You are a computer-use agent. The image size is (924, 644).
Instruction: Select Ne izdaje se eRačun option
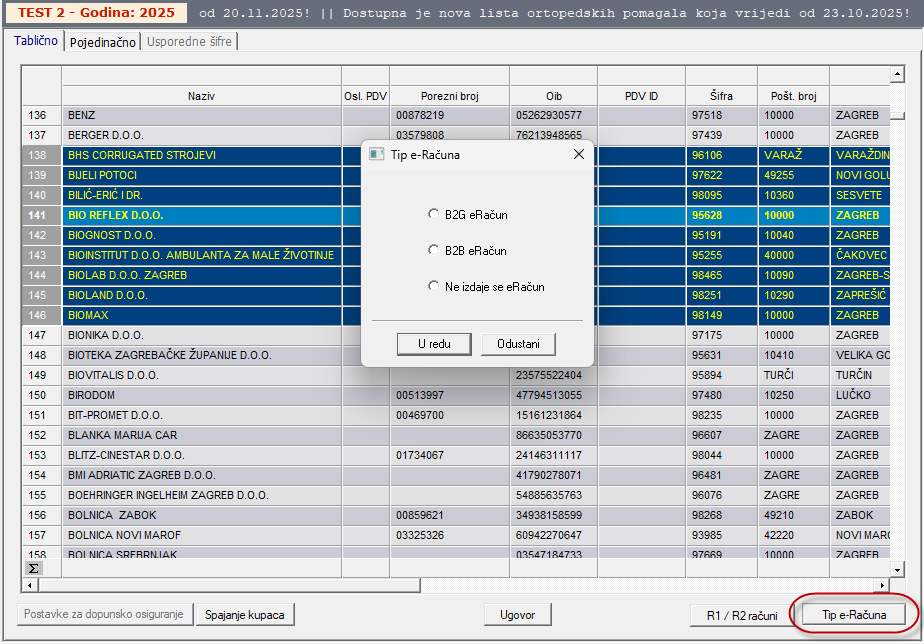[433, 286]
